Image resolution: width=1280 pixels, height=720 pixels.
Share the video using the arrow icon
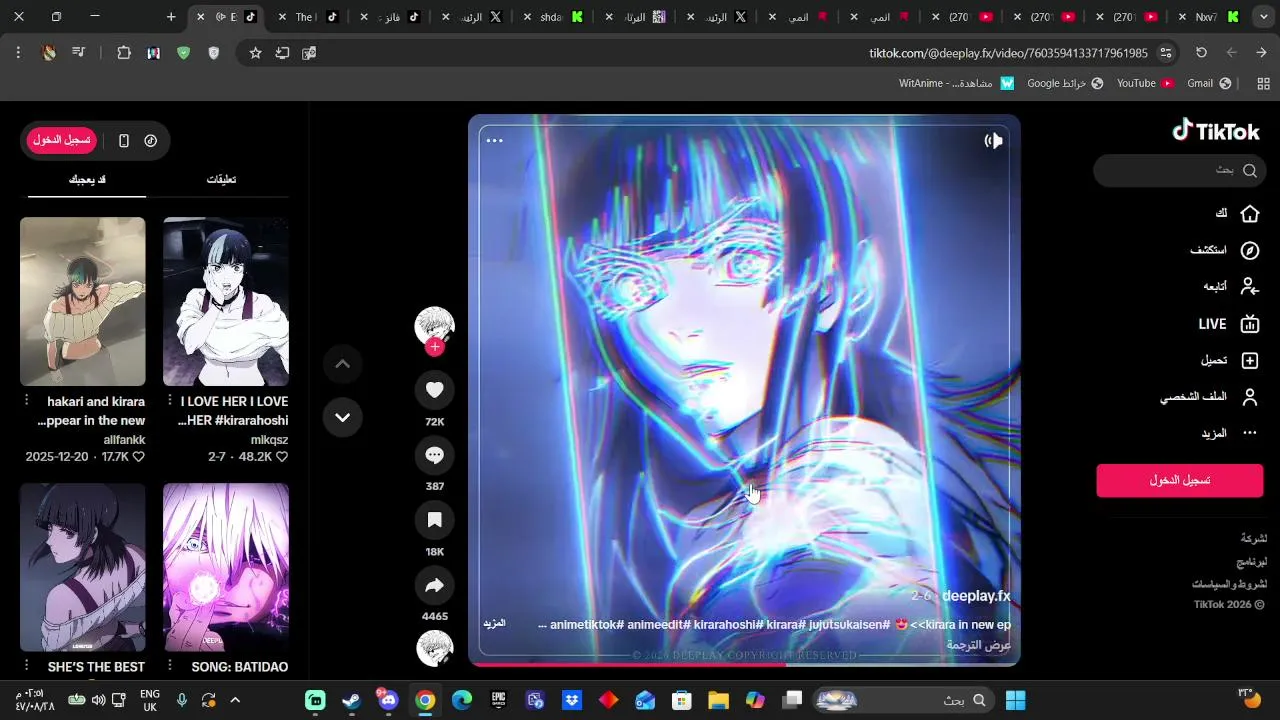(x=434, y=585)
